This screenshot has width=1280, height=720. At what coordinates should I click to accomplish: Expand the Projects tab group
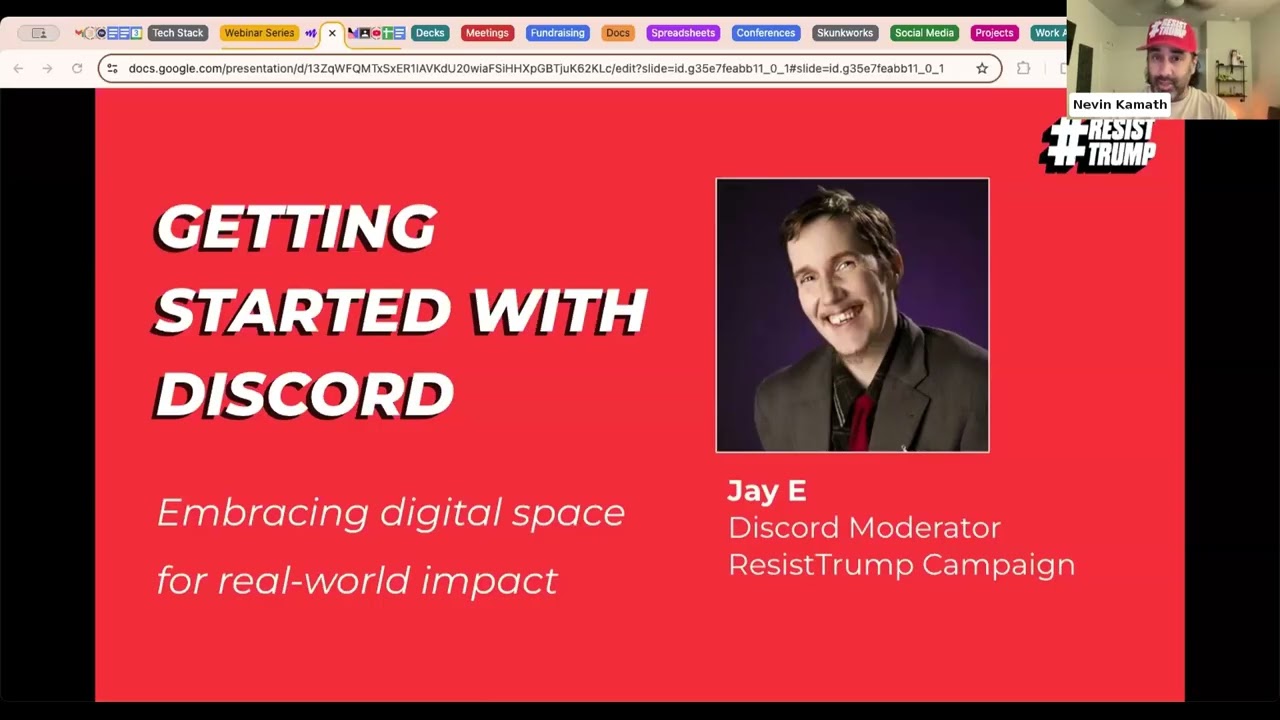pyautogui.click(x=994, y=33)
